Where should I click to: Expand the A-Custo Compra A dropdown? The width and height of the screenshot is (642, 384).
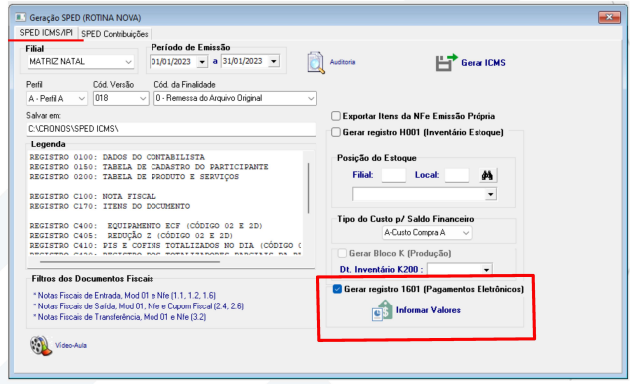tap(466, 233)
